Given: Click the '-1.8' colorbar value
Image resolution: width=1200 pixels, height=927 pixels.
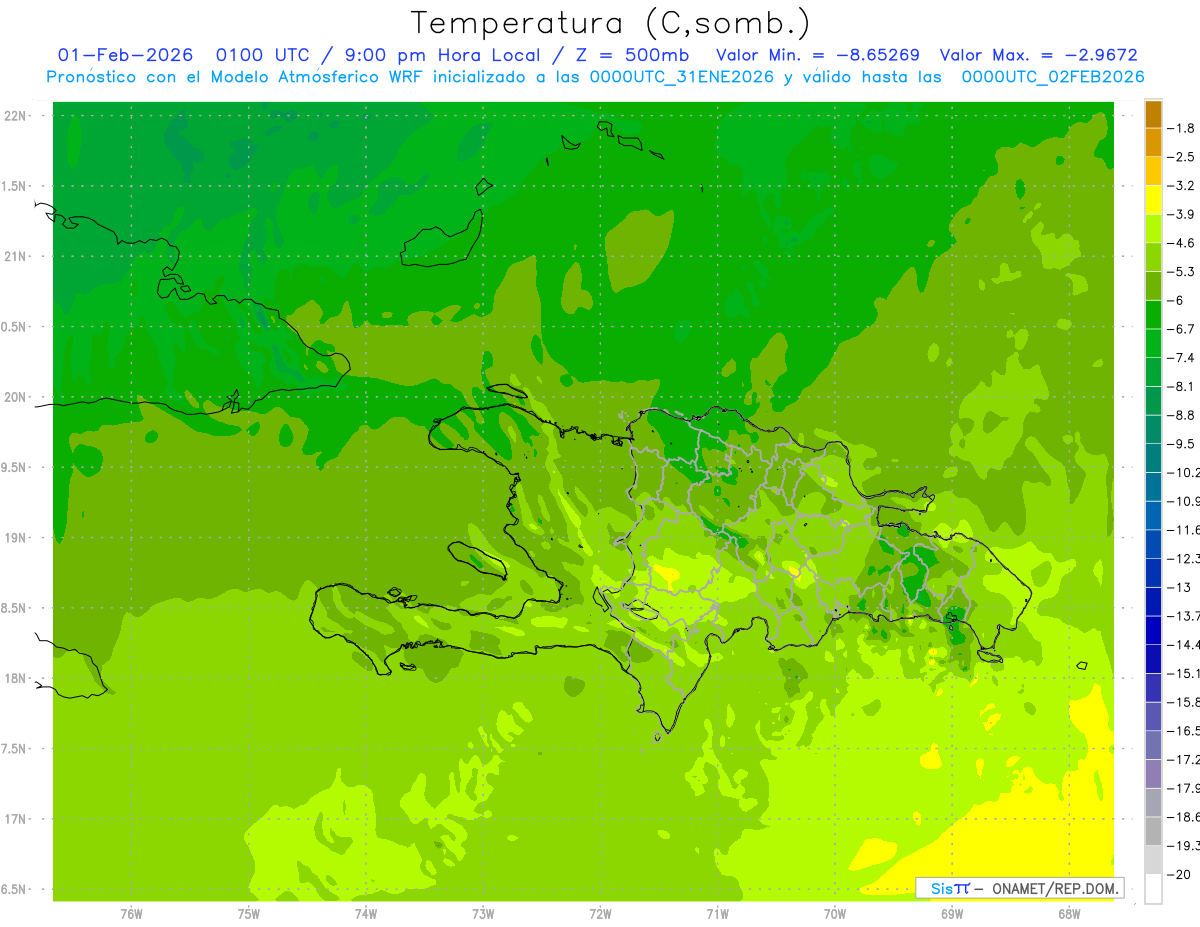Looking at the screenshot, I should (1182, 128).
